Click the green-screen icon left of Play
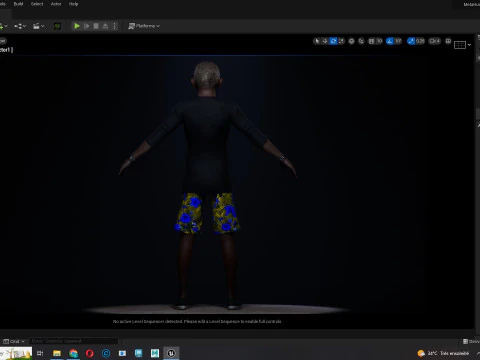This screenshot has height=360, width=480. point(57,26)
